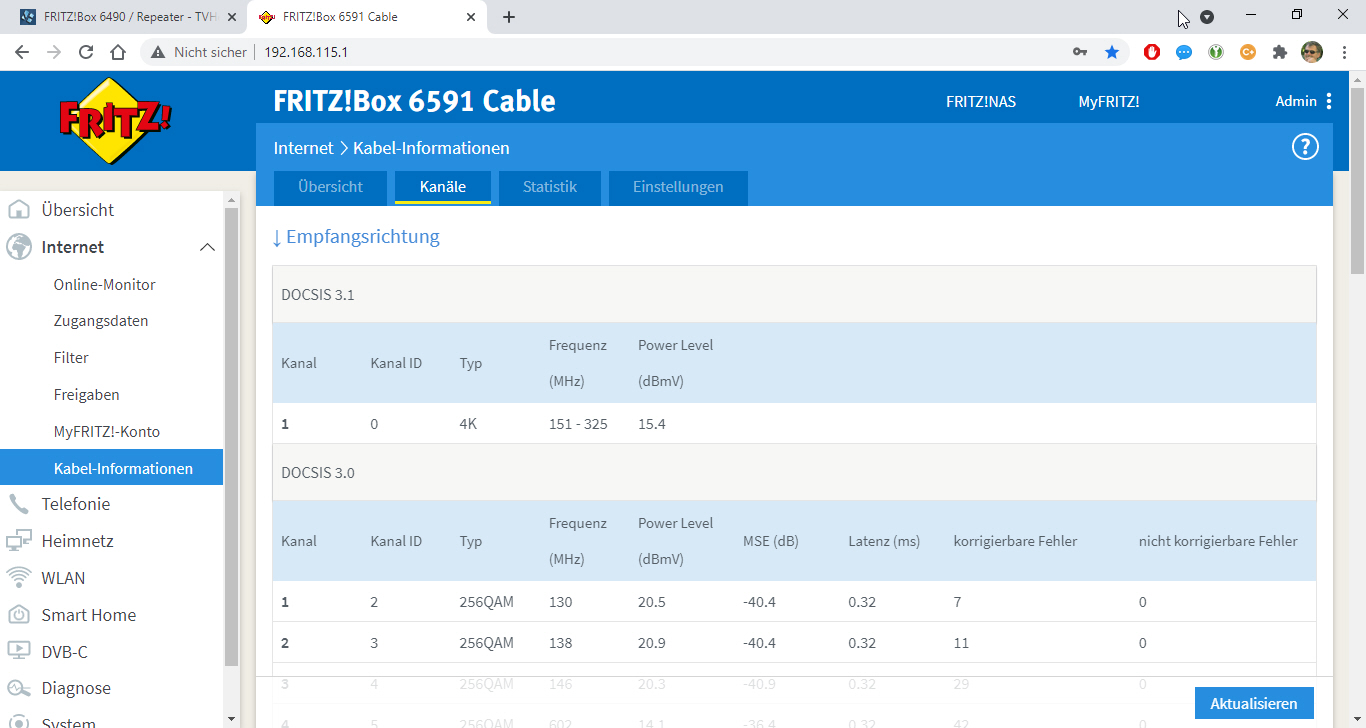The height and width of the screenshot is (728, 1366).
Task: Click the Heimnetz computers icon
Action: (19, 541)
